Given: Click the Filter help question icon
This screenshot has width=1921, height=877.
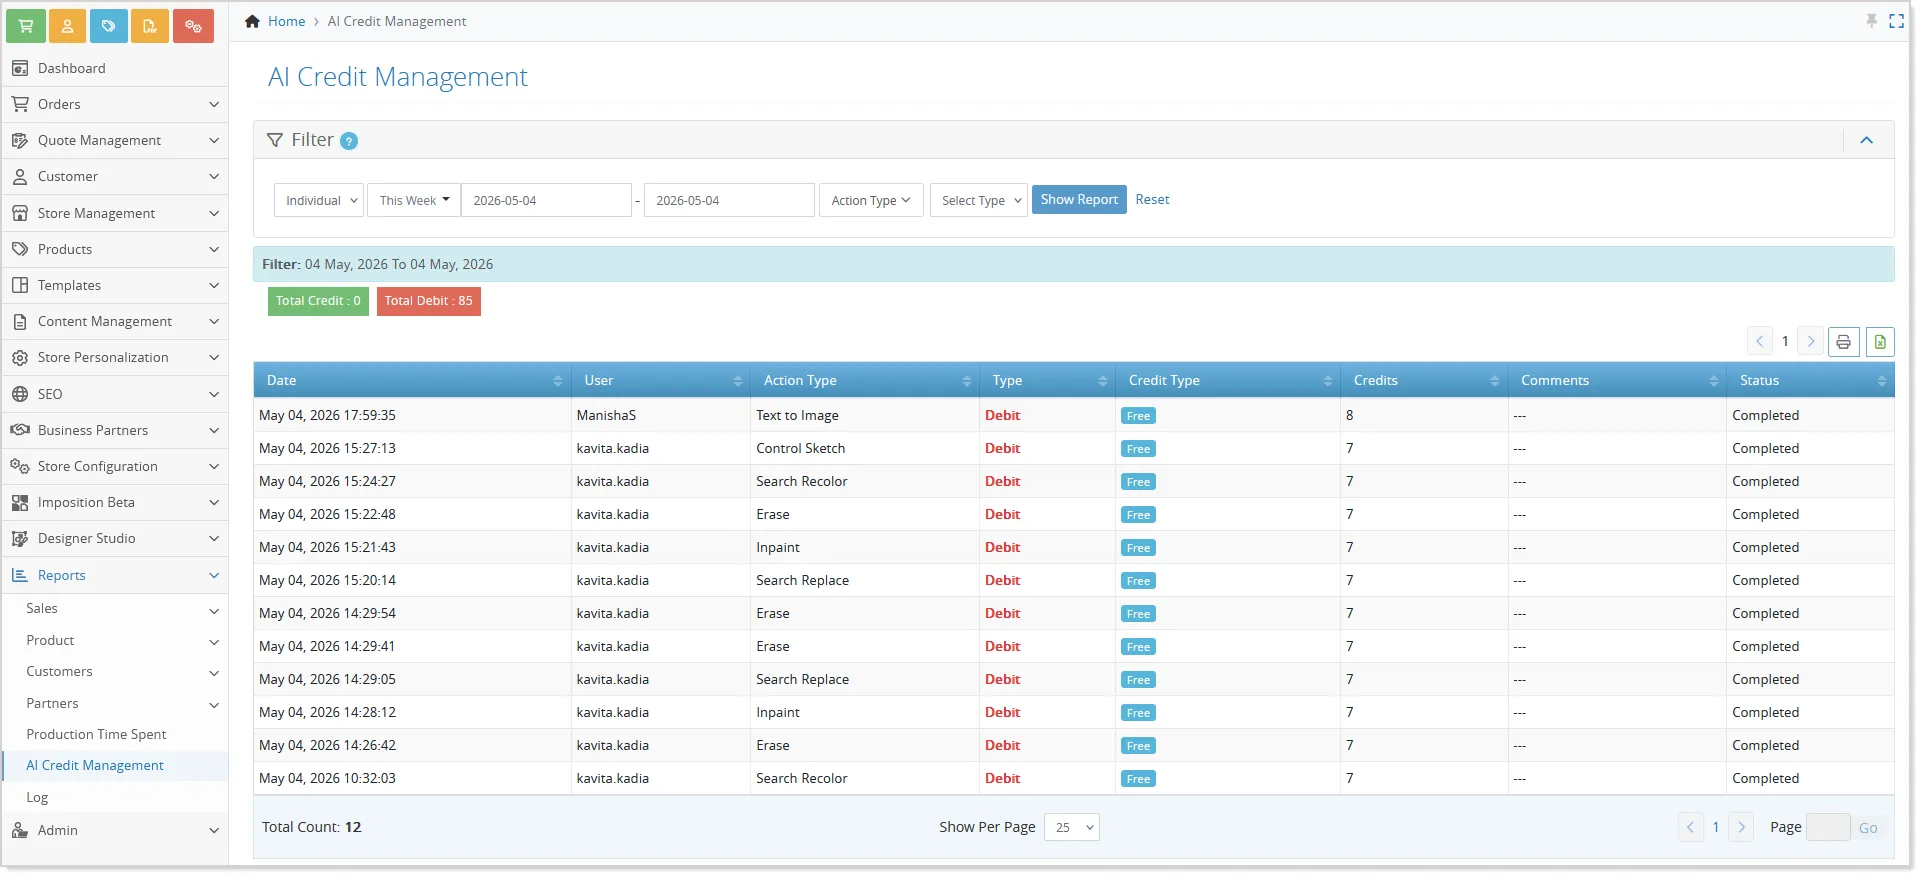Looking at the screenshot, I should point(349,141).
